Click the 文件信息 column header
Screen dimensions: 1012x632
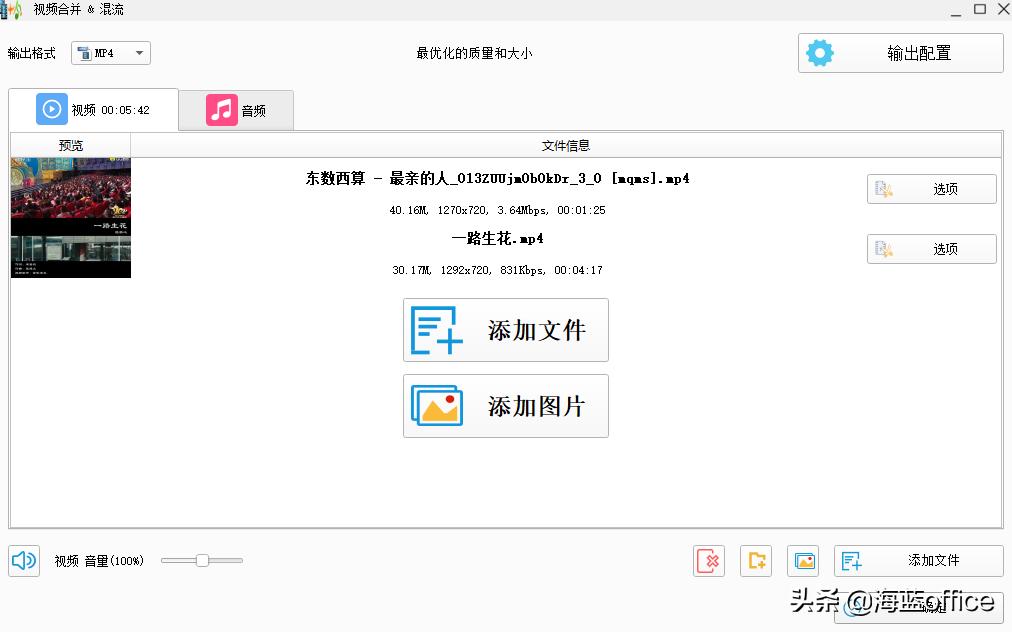click(x=566, y=145)
